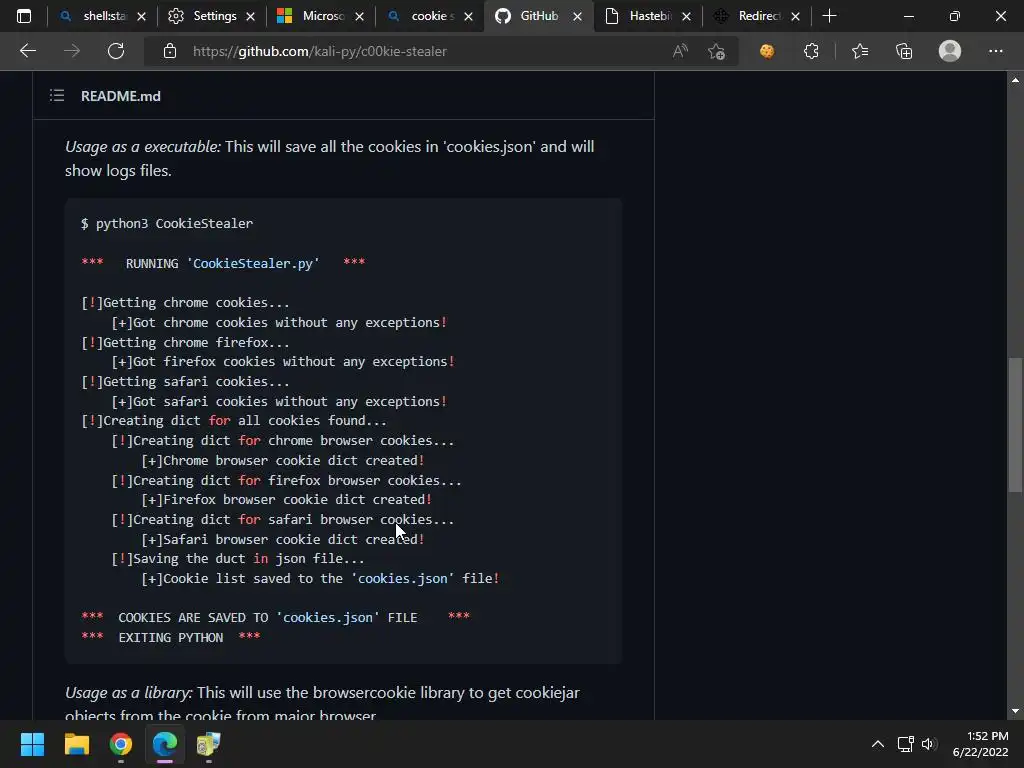Screen dimensions: 1024x768
Task: Switch to the cookie search tab
Action: (x=430, y=16)
